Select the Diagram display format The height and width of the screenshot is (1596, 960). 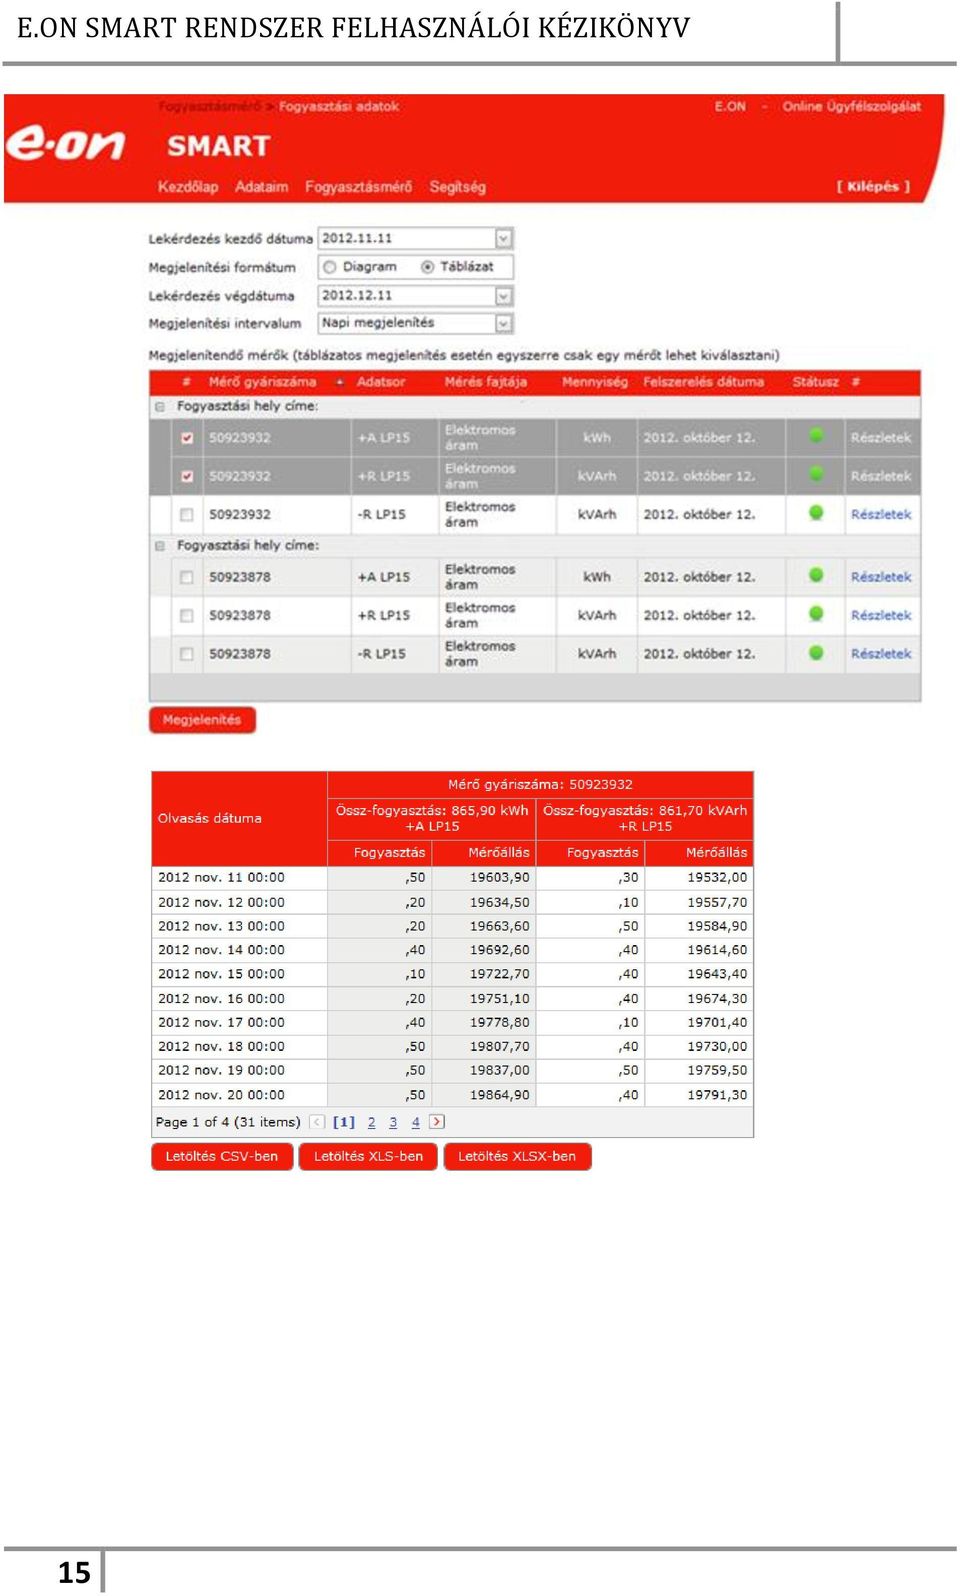coord(330,267)
